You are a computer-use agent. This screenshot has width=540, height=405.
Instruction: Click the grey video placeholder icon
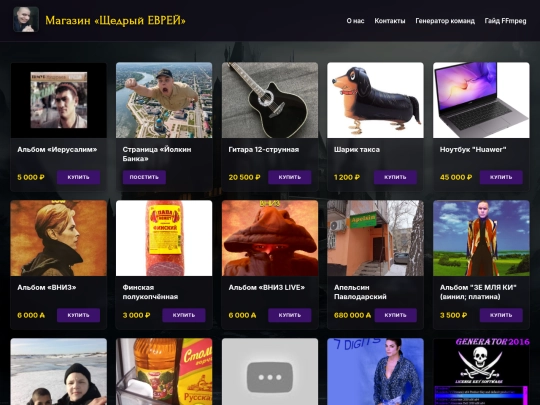pos(270,377)
